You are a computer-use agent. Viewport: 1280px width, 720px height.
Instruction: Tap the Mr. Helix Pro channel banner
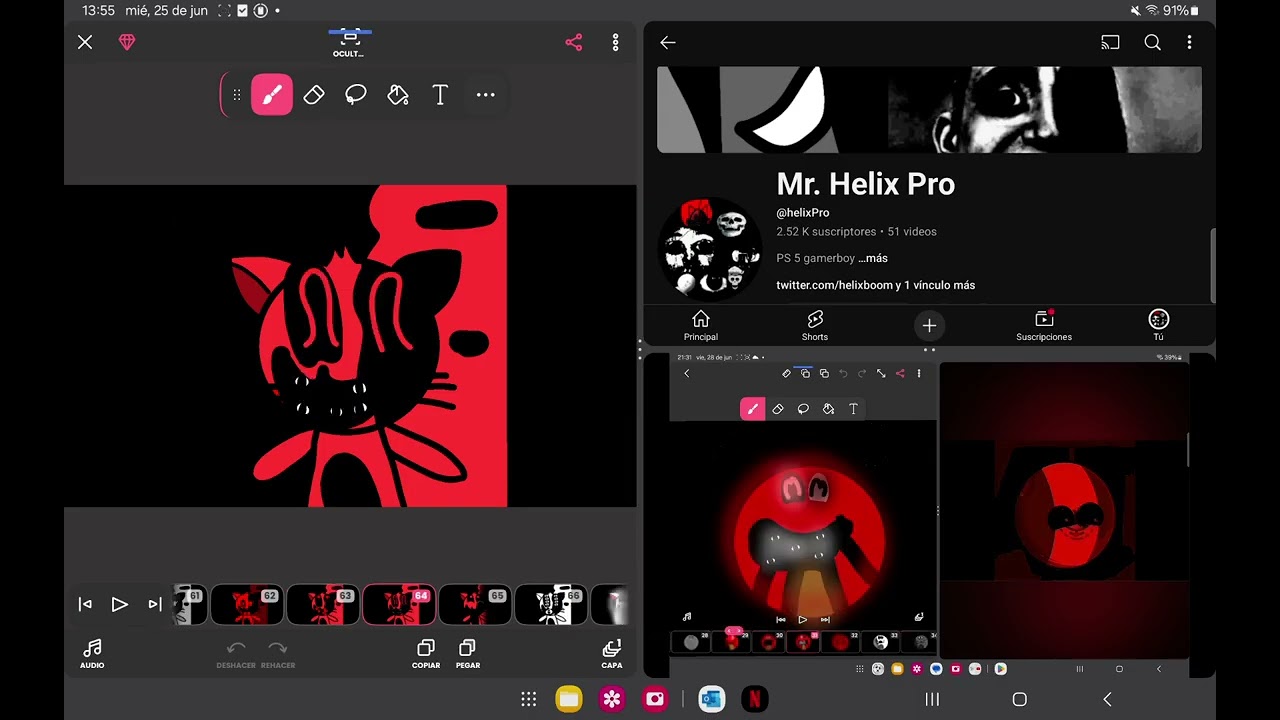point(929,110)
